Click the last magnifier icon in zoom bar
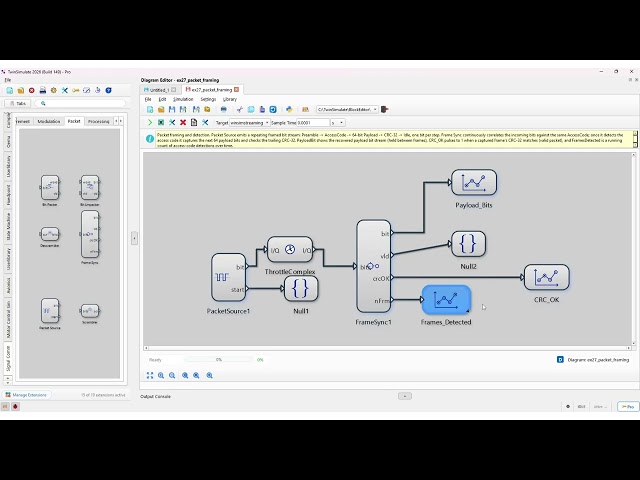The image size is (640, 480). (x=209, y=376)
